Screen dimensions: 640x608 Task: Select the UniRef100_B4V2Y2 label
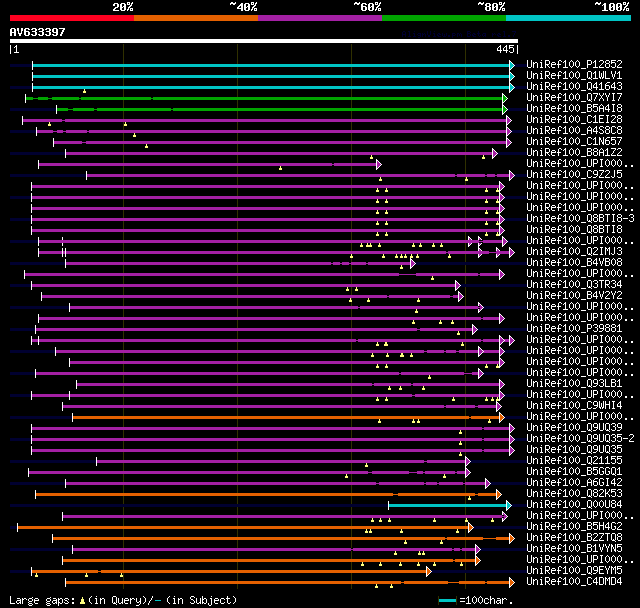[574, 296]
